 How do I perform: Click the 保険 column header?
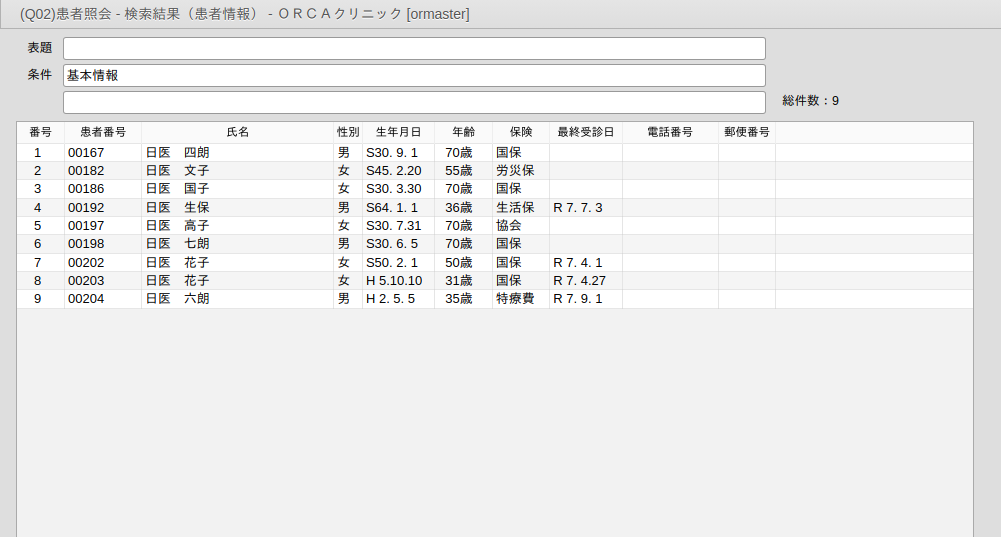pyautogui.click(x=520, y=132)
